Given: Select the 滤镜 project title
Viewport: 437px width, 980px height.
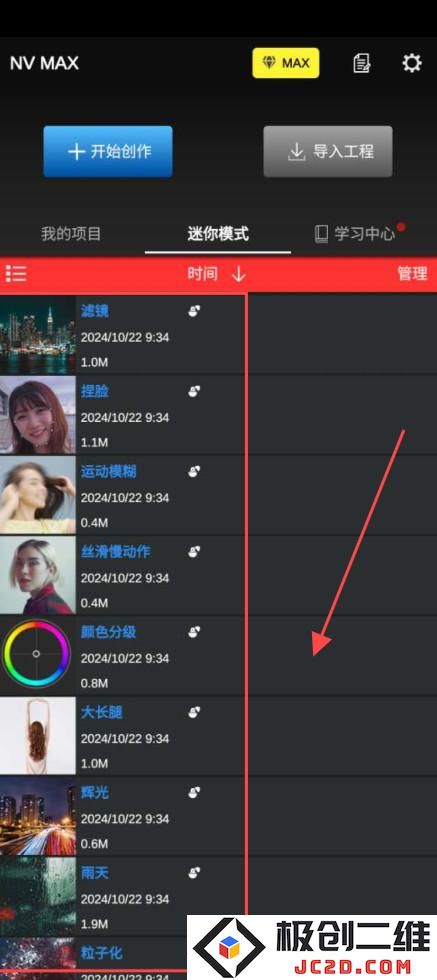Looking at the screenshot, I should coord(94,311).
